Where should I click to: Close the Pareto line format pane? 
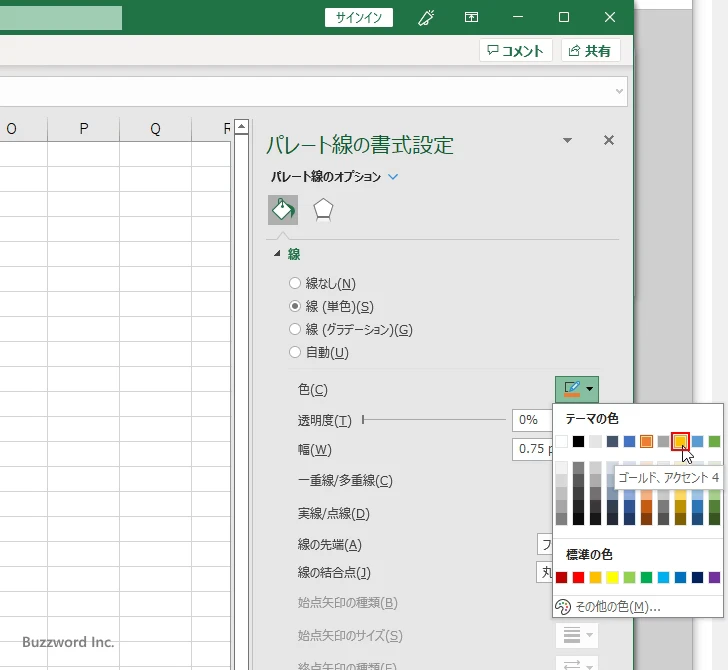pyautogui.click(x=609, y=140)
